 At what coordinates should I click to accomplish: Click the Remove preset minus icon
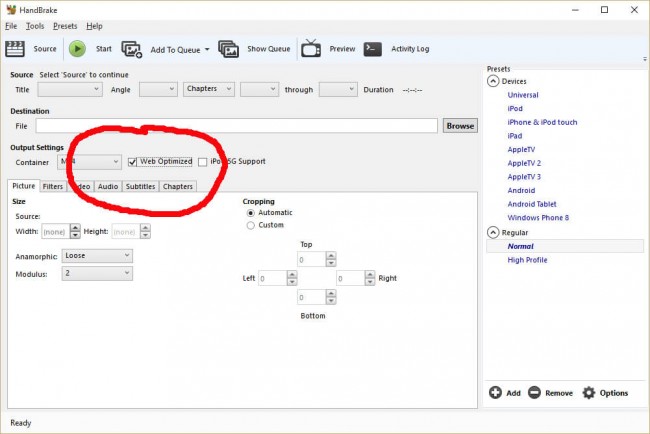[x=534, y=392]
